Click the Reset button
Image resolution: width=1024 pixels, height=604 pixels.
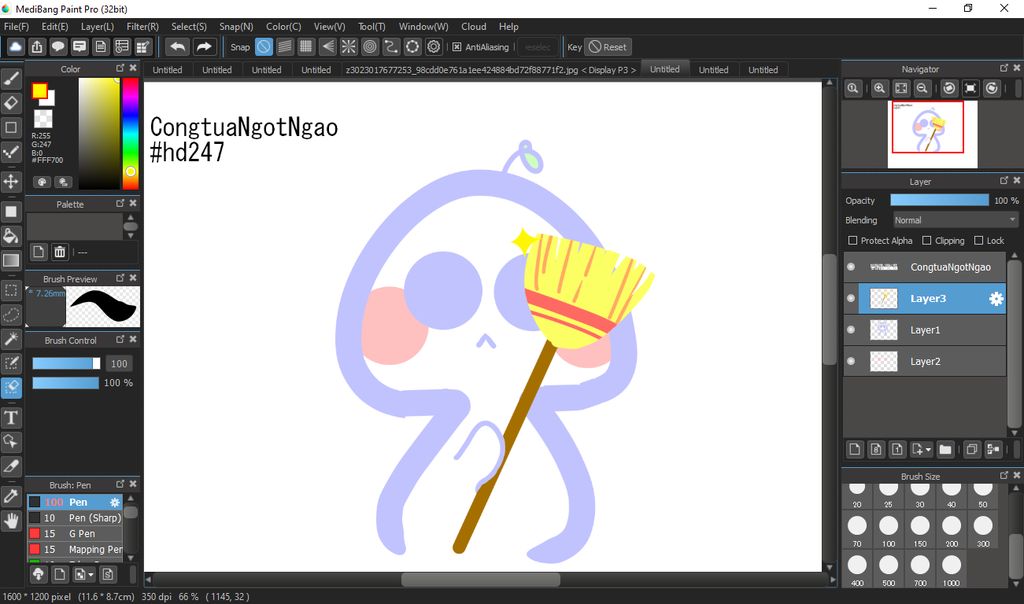click(x=607, y=47)
